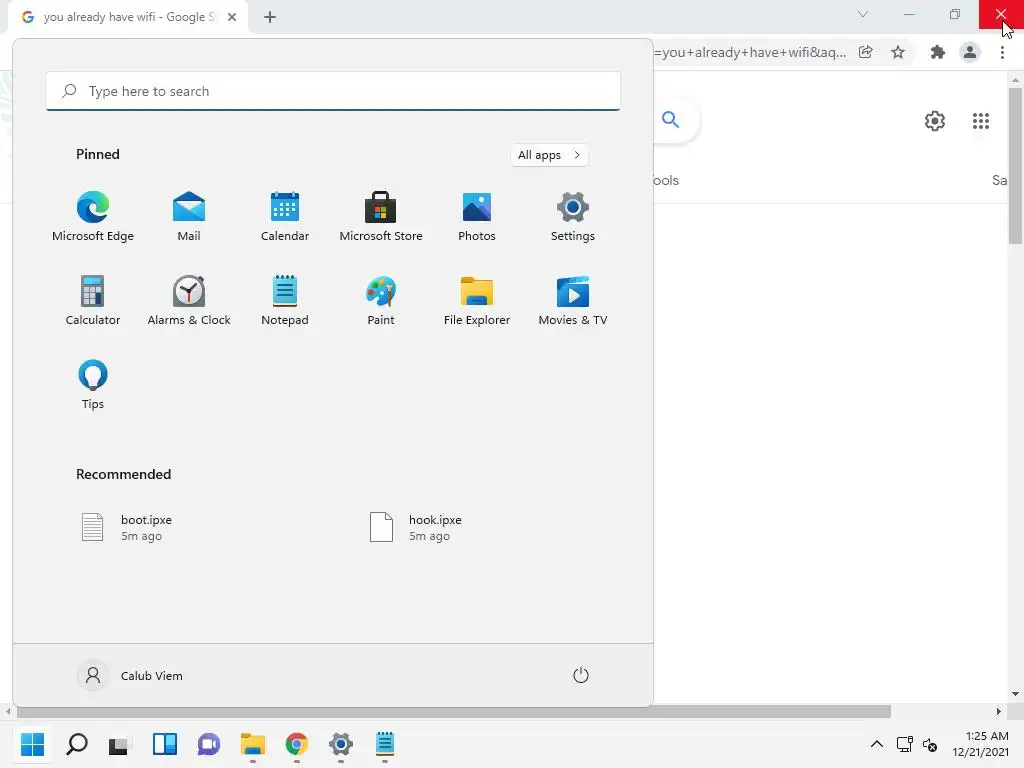
Task: Click the Chrome horizontal scrollbar thumb
Action: point(454,711)
